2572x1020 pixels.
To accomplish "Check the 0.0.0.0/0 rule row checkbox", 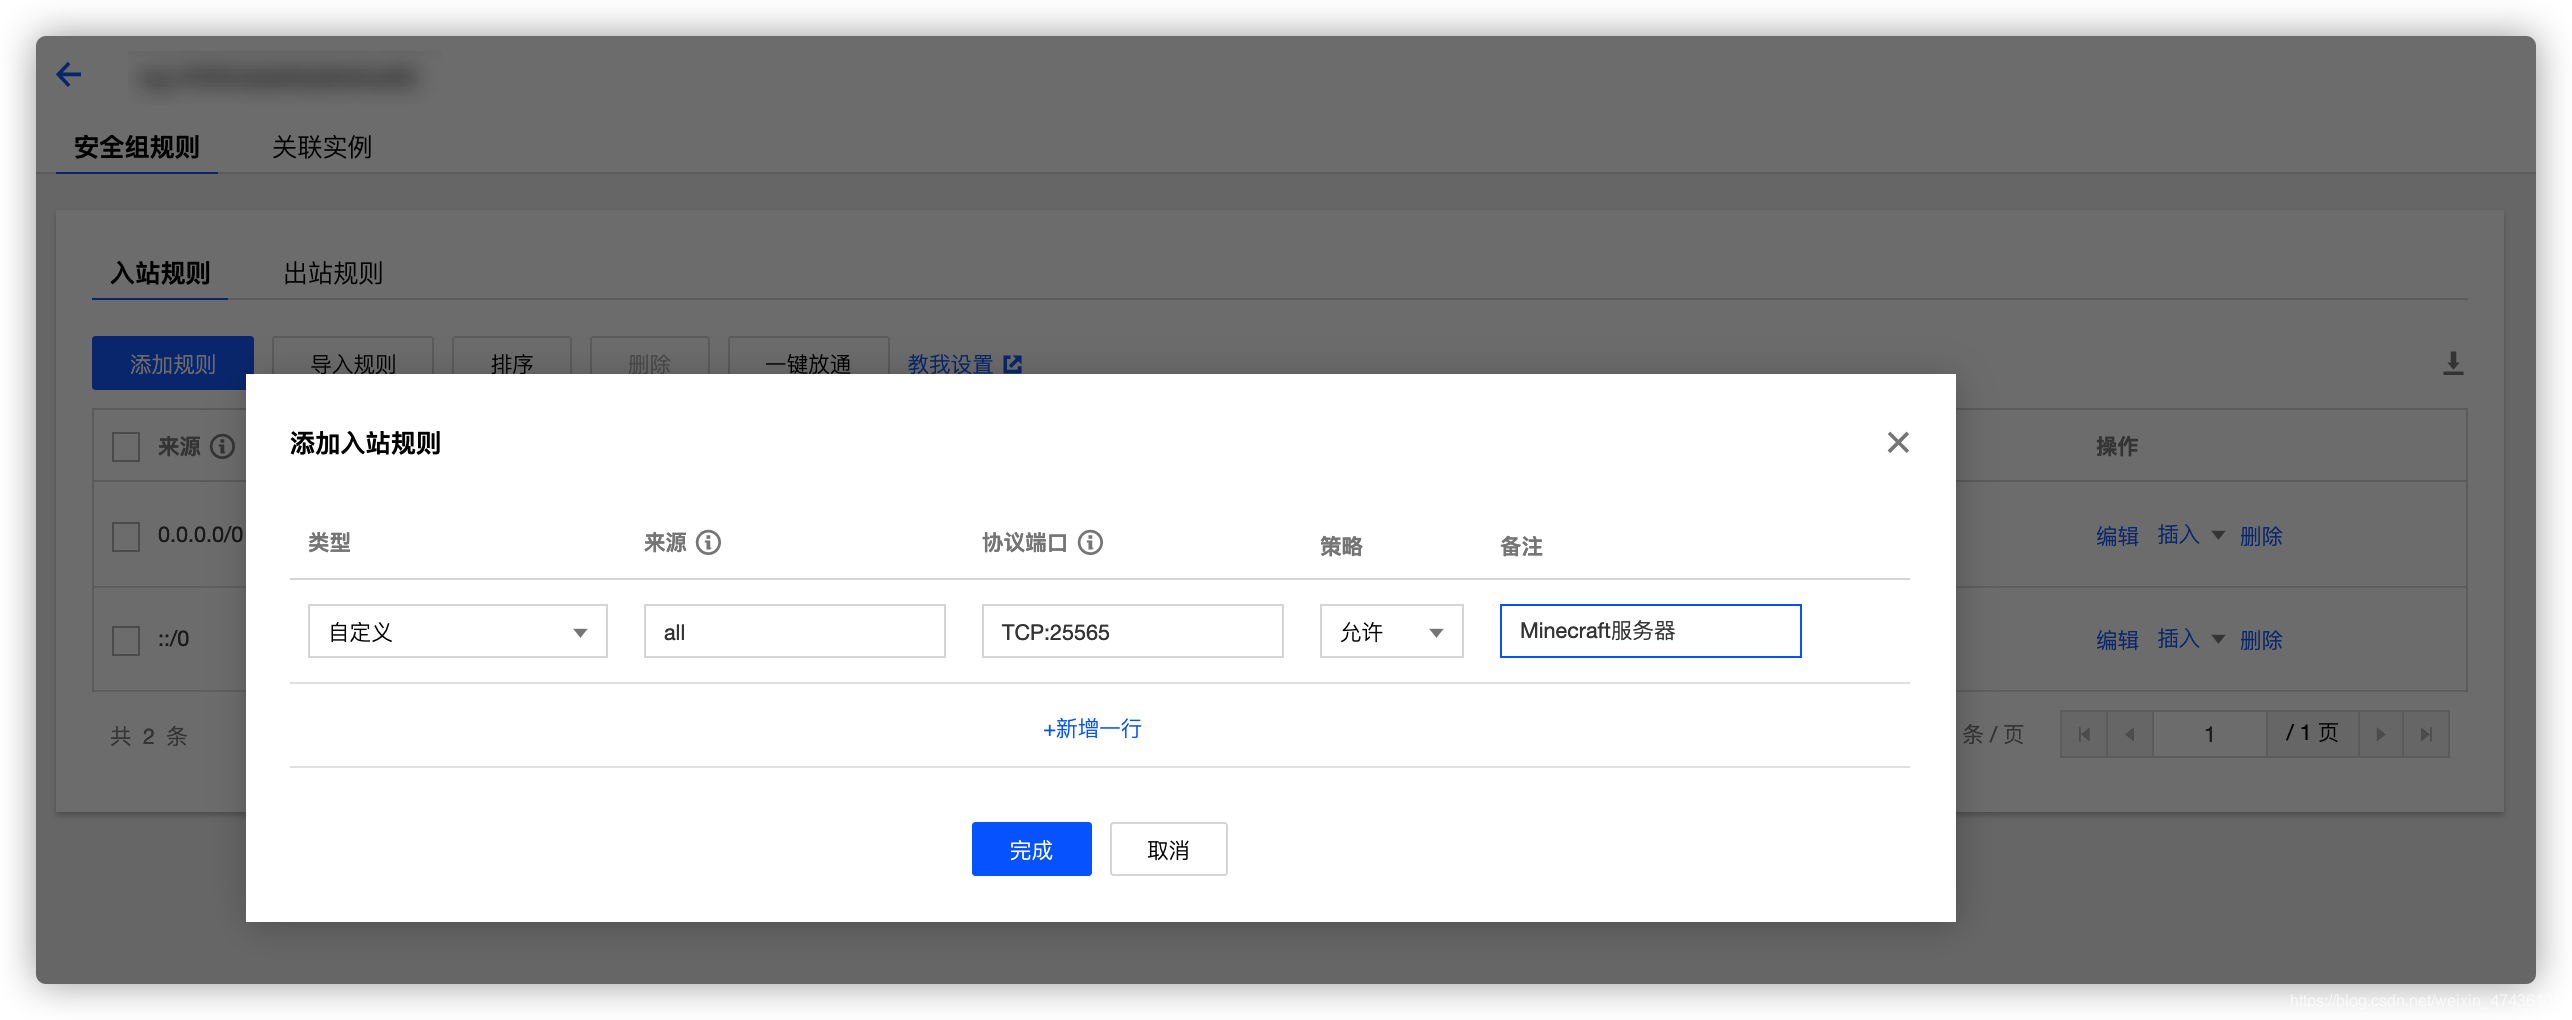I will coord(126,536).
